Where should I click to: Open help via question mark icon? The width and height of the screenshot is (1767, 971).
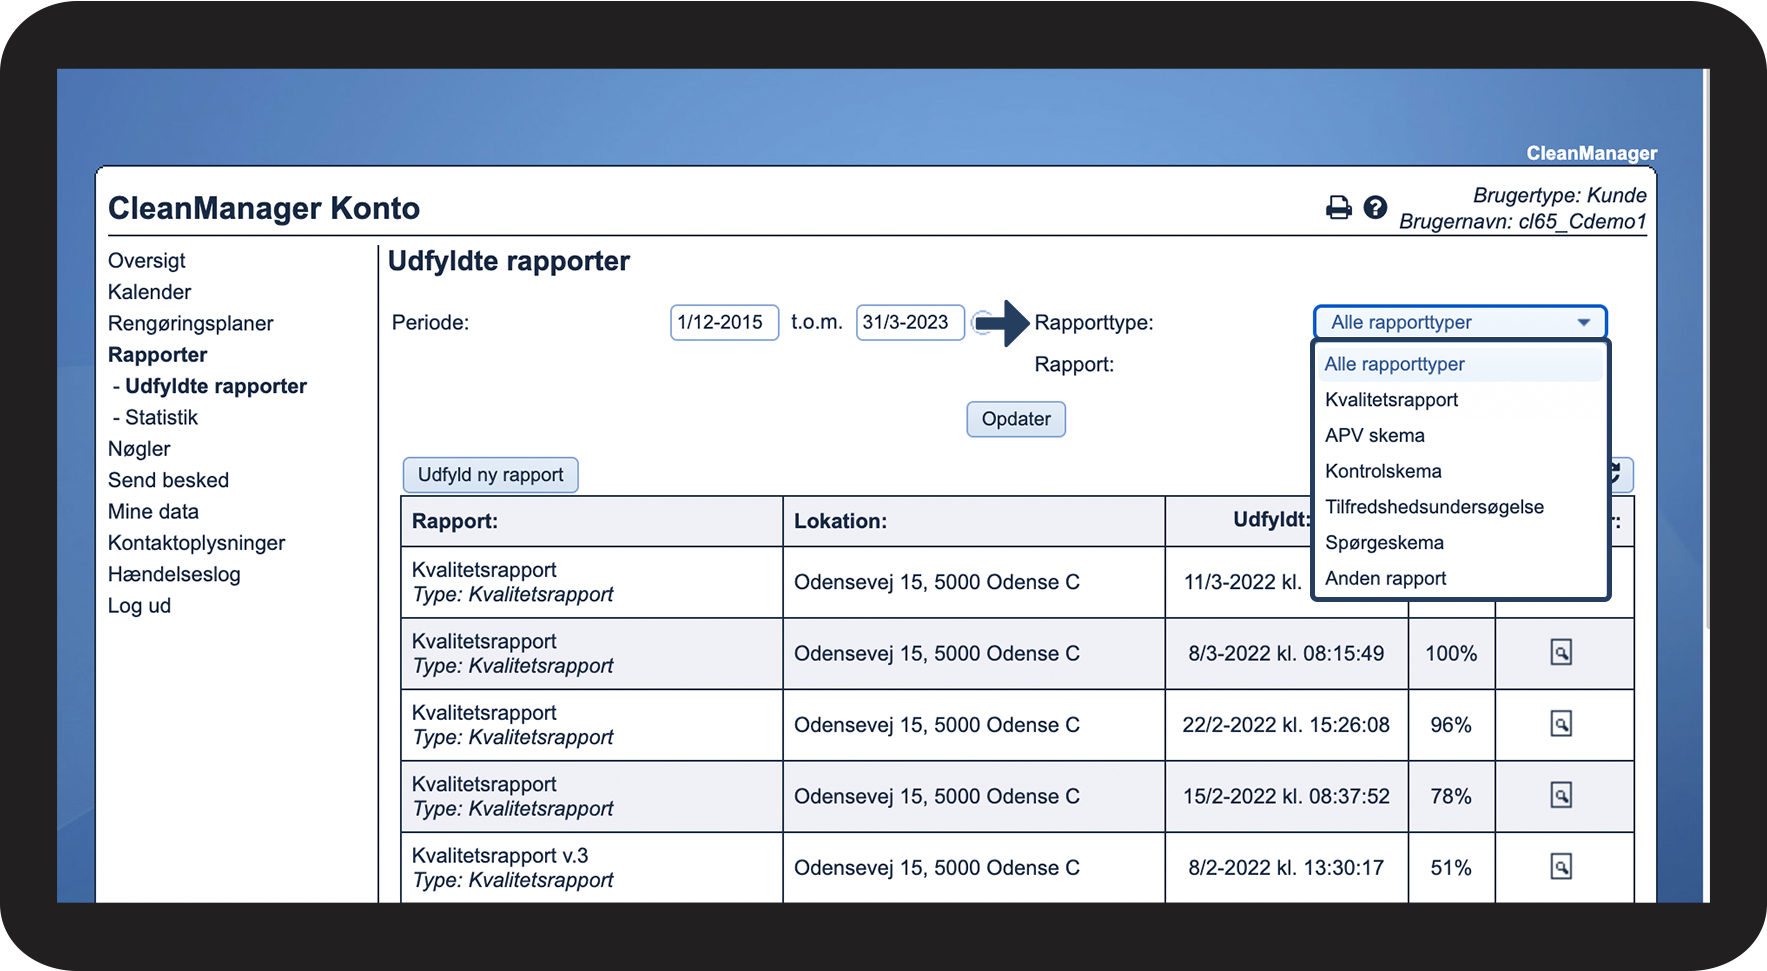tap(1375, 207)
